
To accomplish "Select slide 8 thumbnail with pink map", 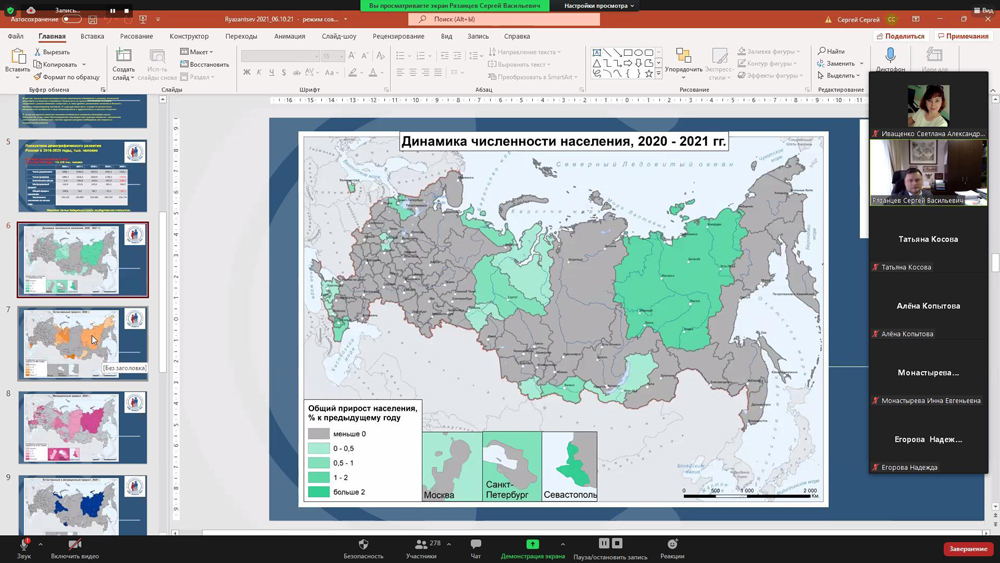I will [x=82, y=427].
